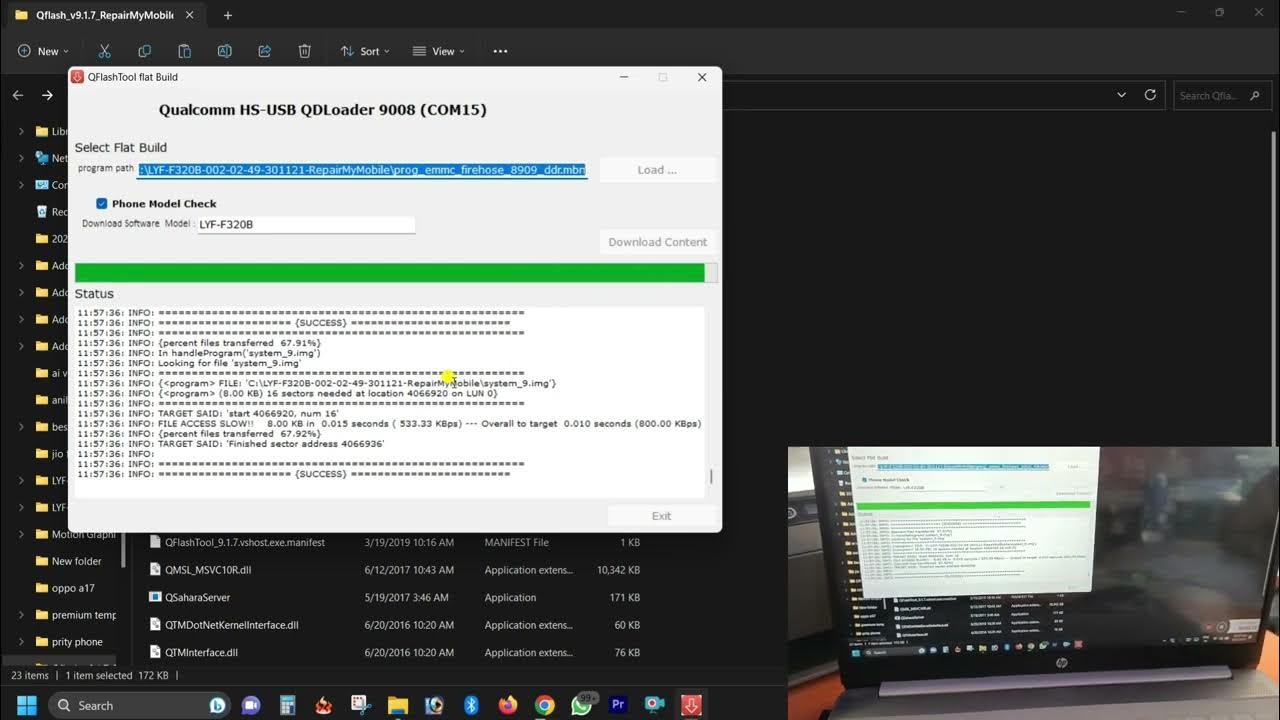
Task: Open the address bar history dropdown
Action: (x=1121, y=95)
